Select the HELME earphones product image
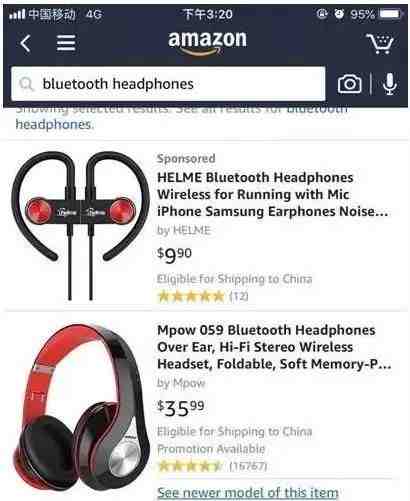 (80, 225)
